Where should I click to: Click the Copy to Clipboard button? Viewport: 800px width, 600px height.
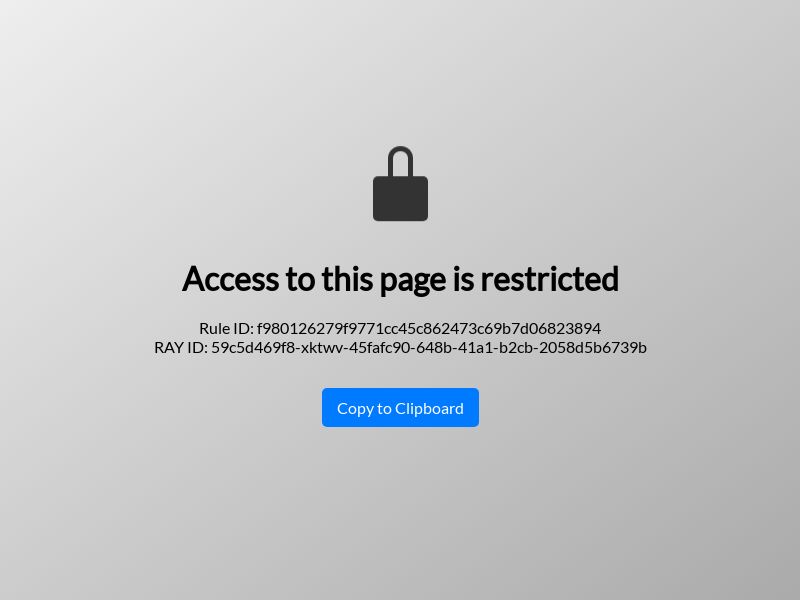point(401,408)
